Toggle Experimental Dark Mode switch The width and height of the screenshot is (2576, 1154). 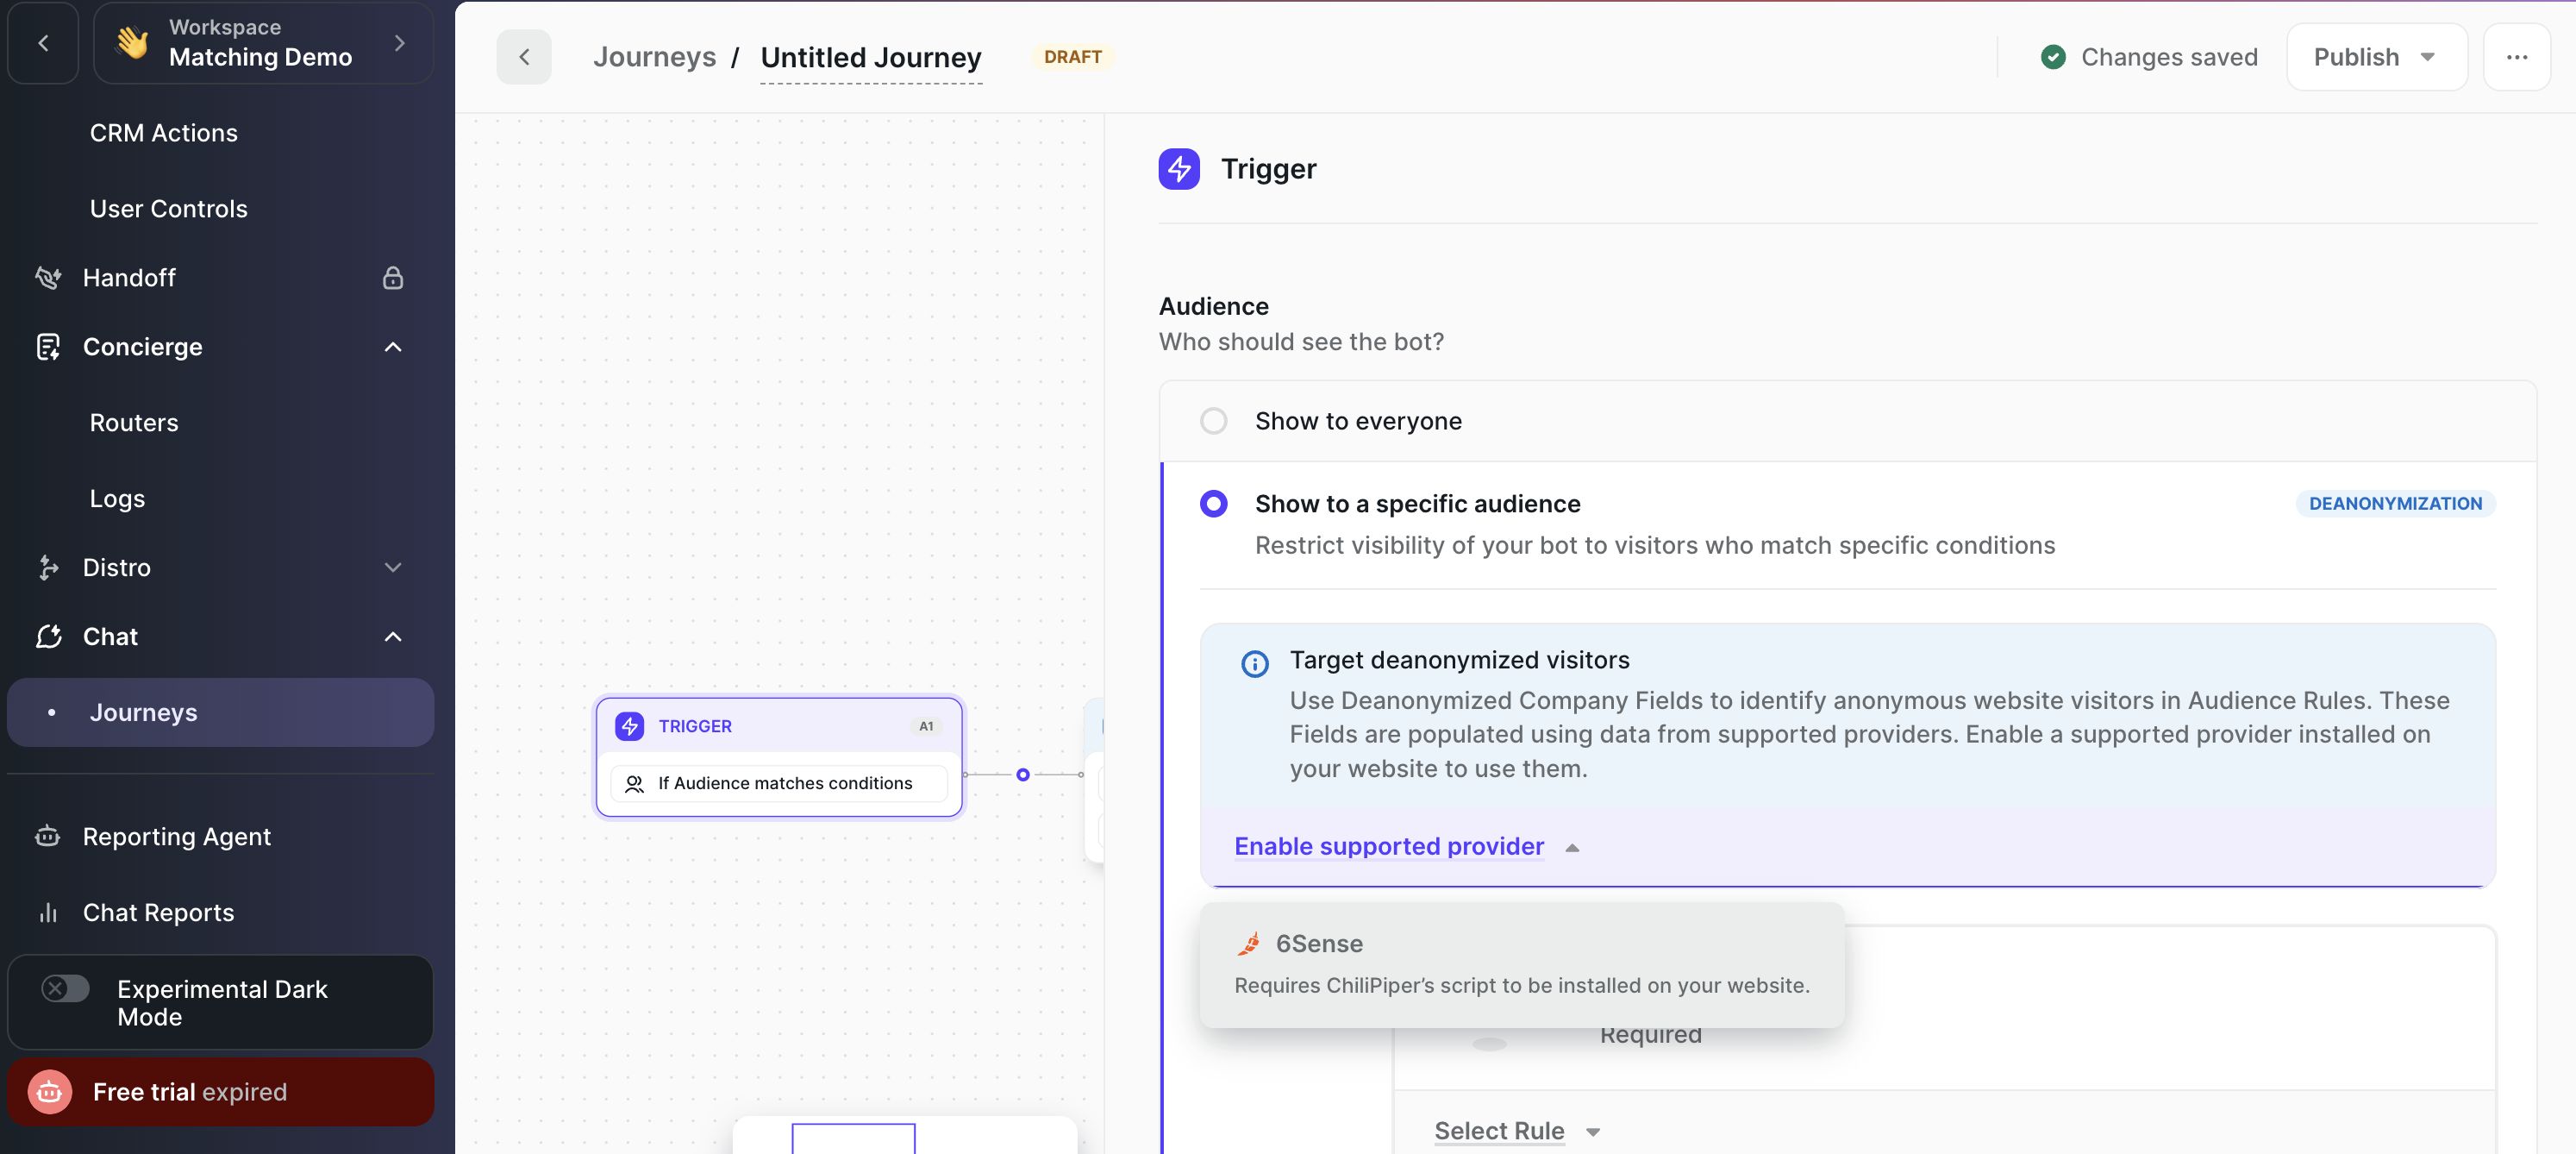tap(65, 988)
